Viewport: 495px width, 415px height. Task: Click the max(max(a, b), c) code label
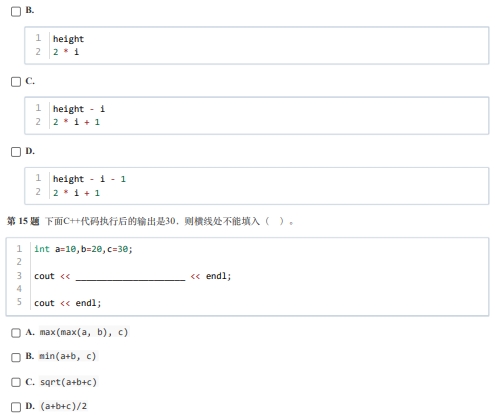[x=84, y=332]
